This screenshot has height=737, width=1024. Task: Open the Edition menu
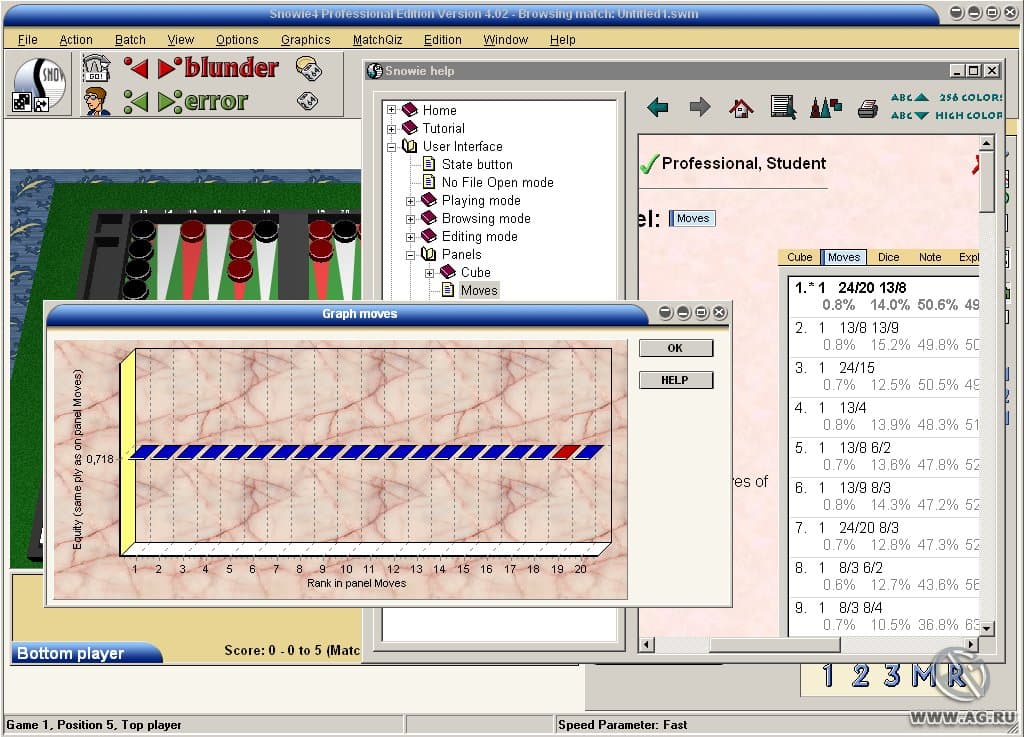click(442, 40)
